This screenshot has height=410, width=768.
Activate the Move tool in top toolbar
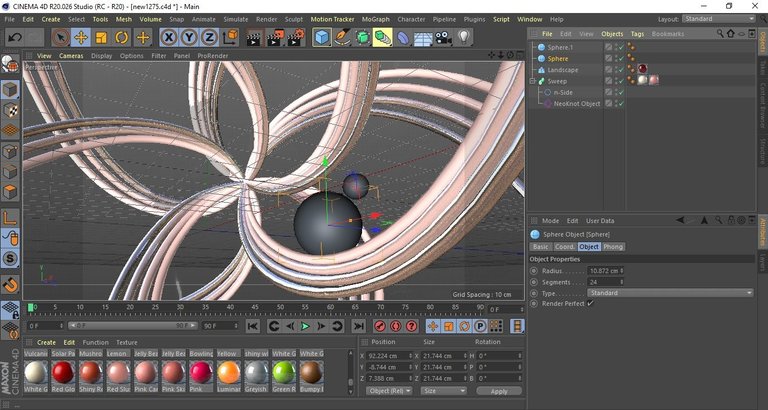(x=81, y=38)
